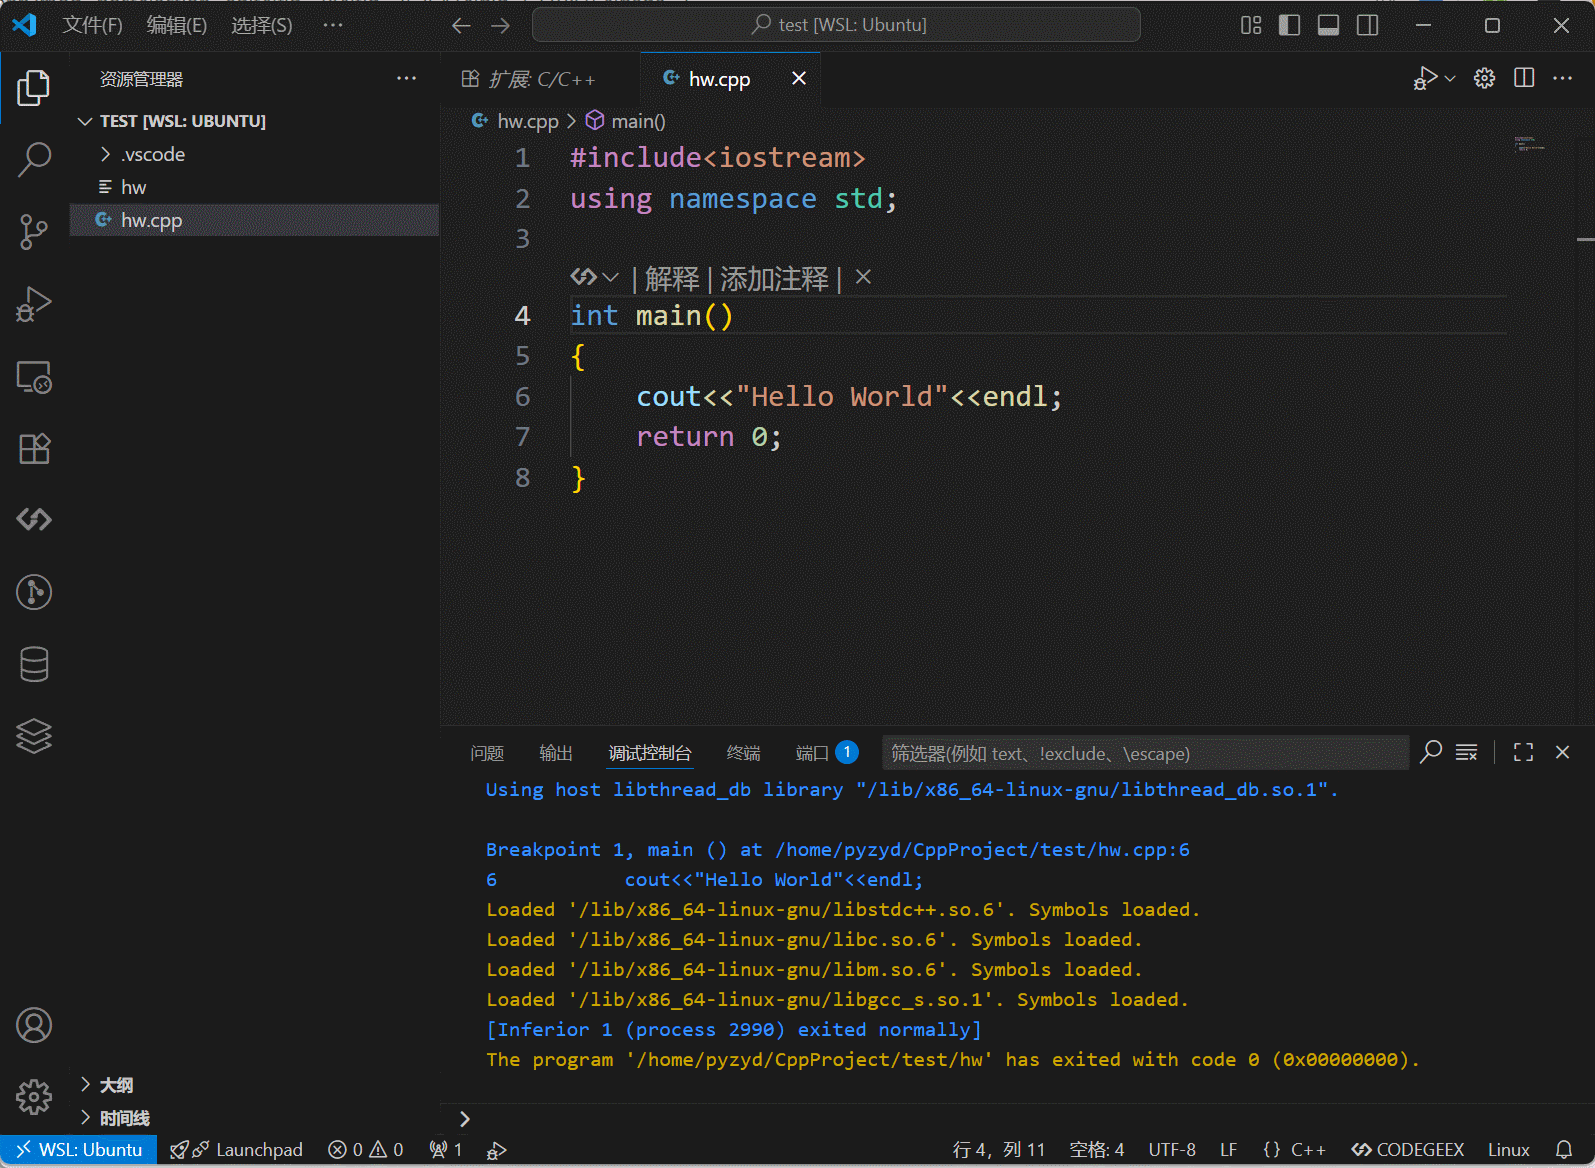This screenshot has width=1595, height=1168.
Task: Open CodeGeeX sidebar icon
Action: tap(34, 520)
